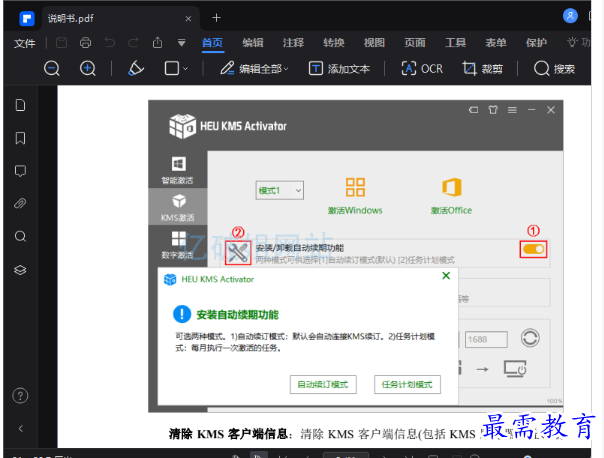Image resolution: width=604 pixels, height=458 pixels.
Task: Click the PDF app logo icon
Action: pyautogui.click(x=27, y=18)
